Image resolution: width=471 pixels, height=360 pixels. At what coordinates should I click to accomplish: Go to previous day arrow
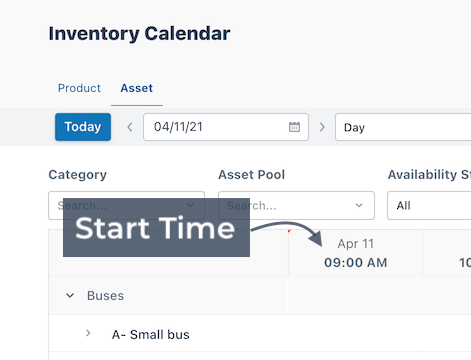coord(130,127)
